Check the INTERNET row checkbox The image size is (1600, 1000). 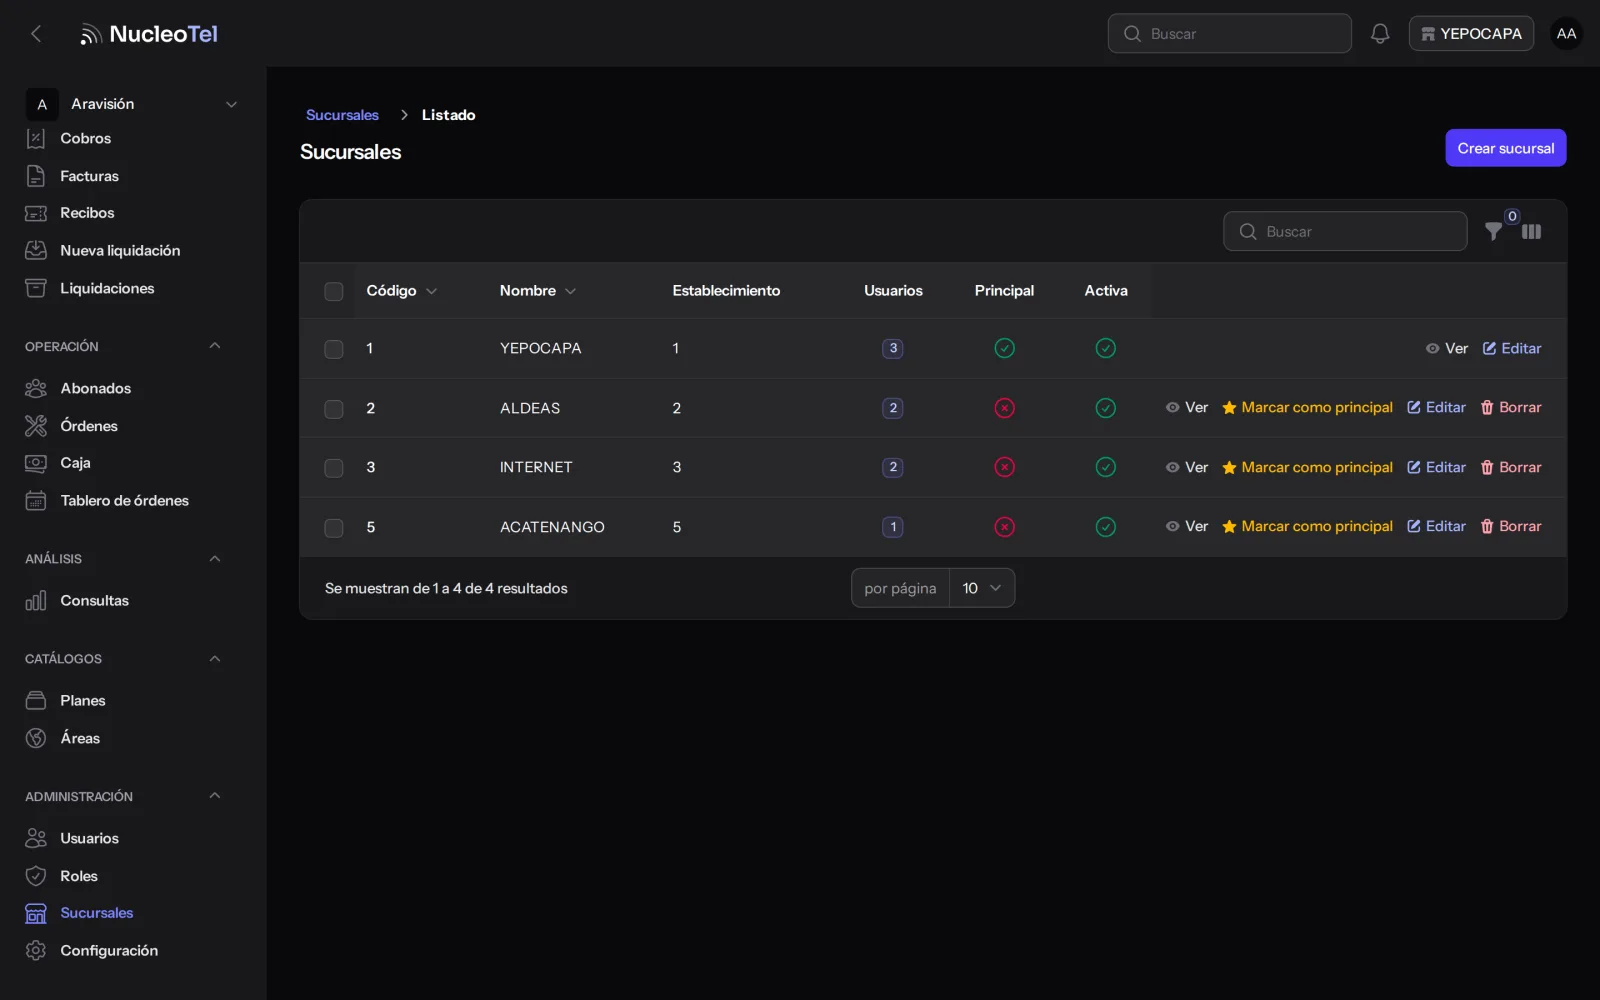[334, 468]
